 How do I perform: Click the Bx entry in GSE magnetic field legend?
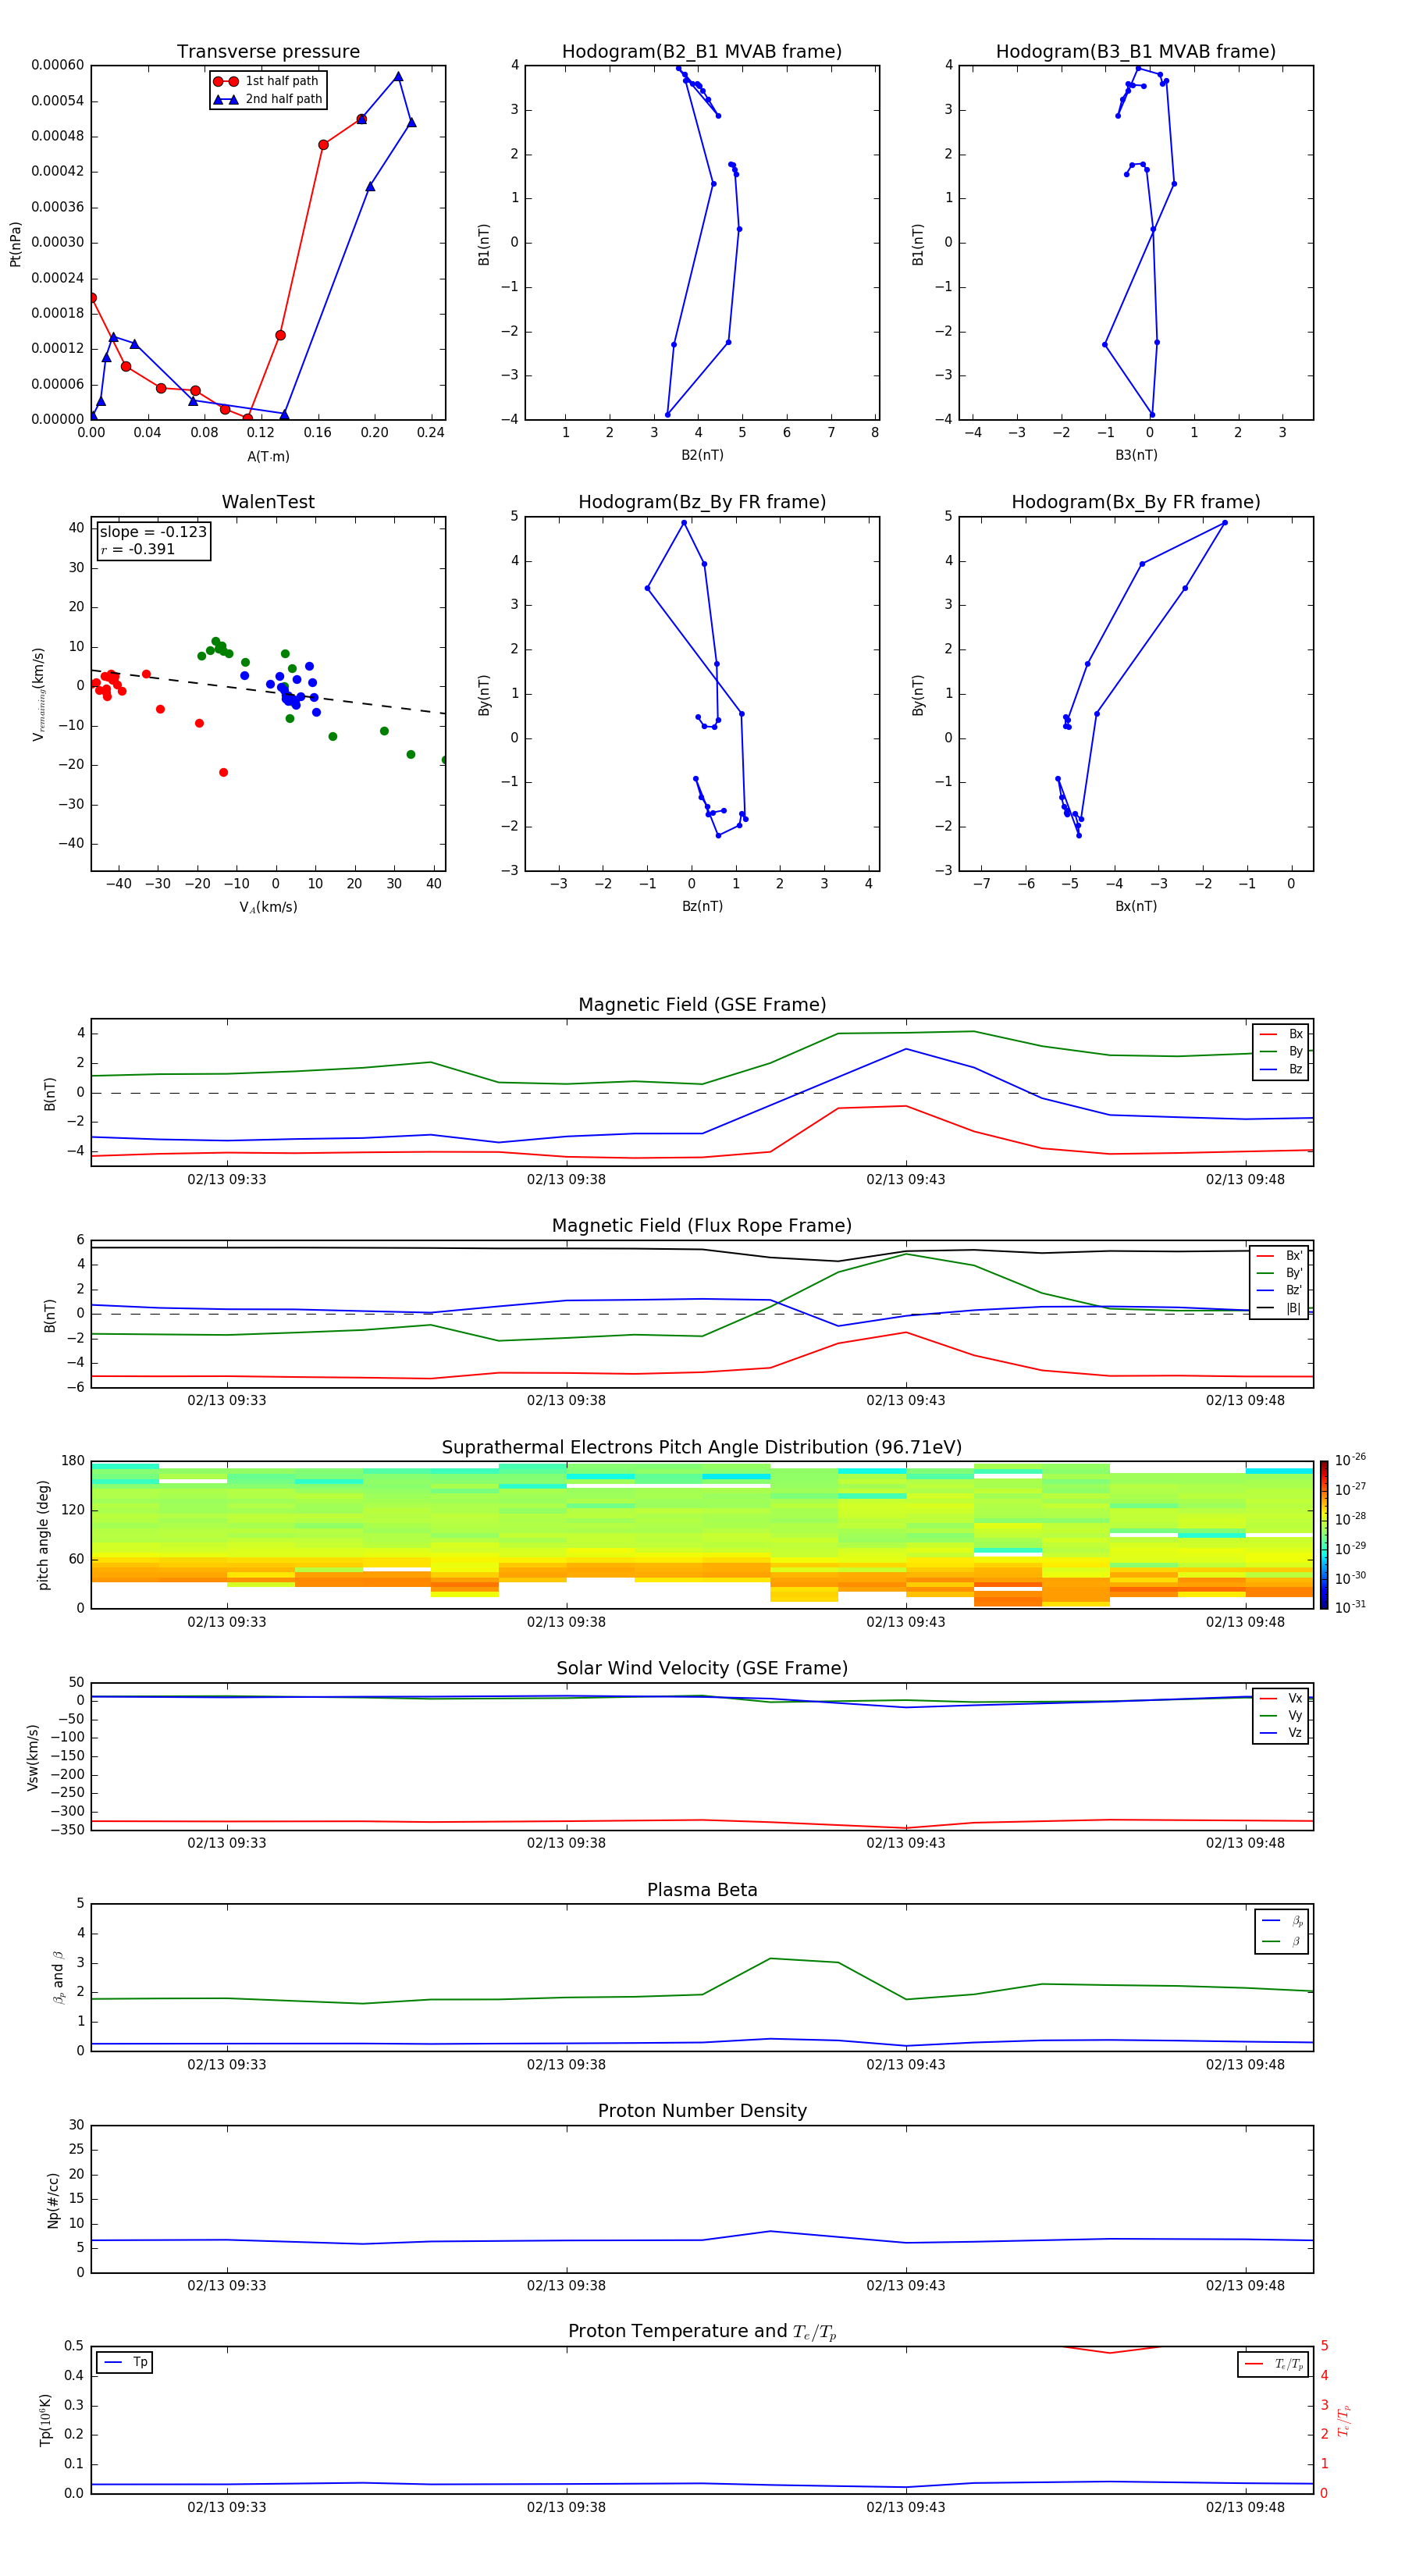tap(1281, 1034)
